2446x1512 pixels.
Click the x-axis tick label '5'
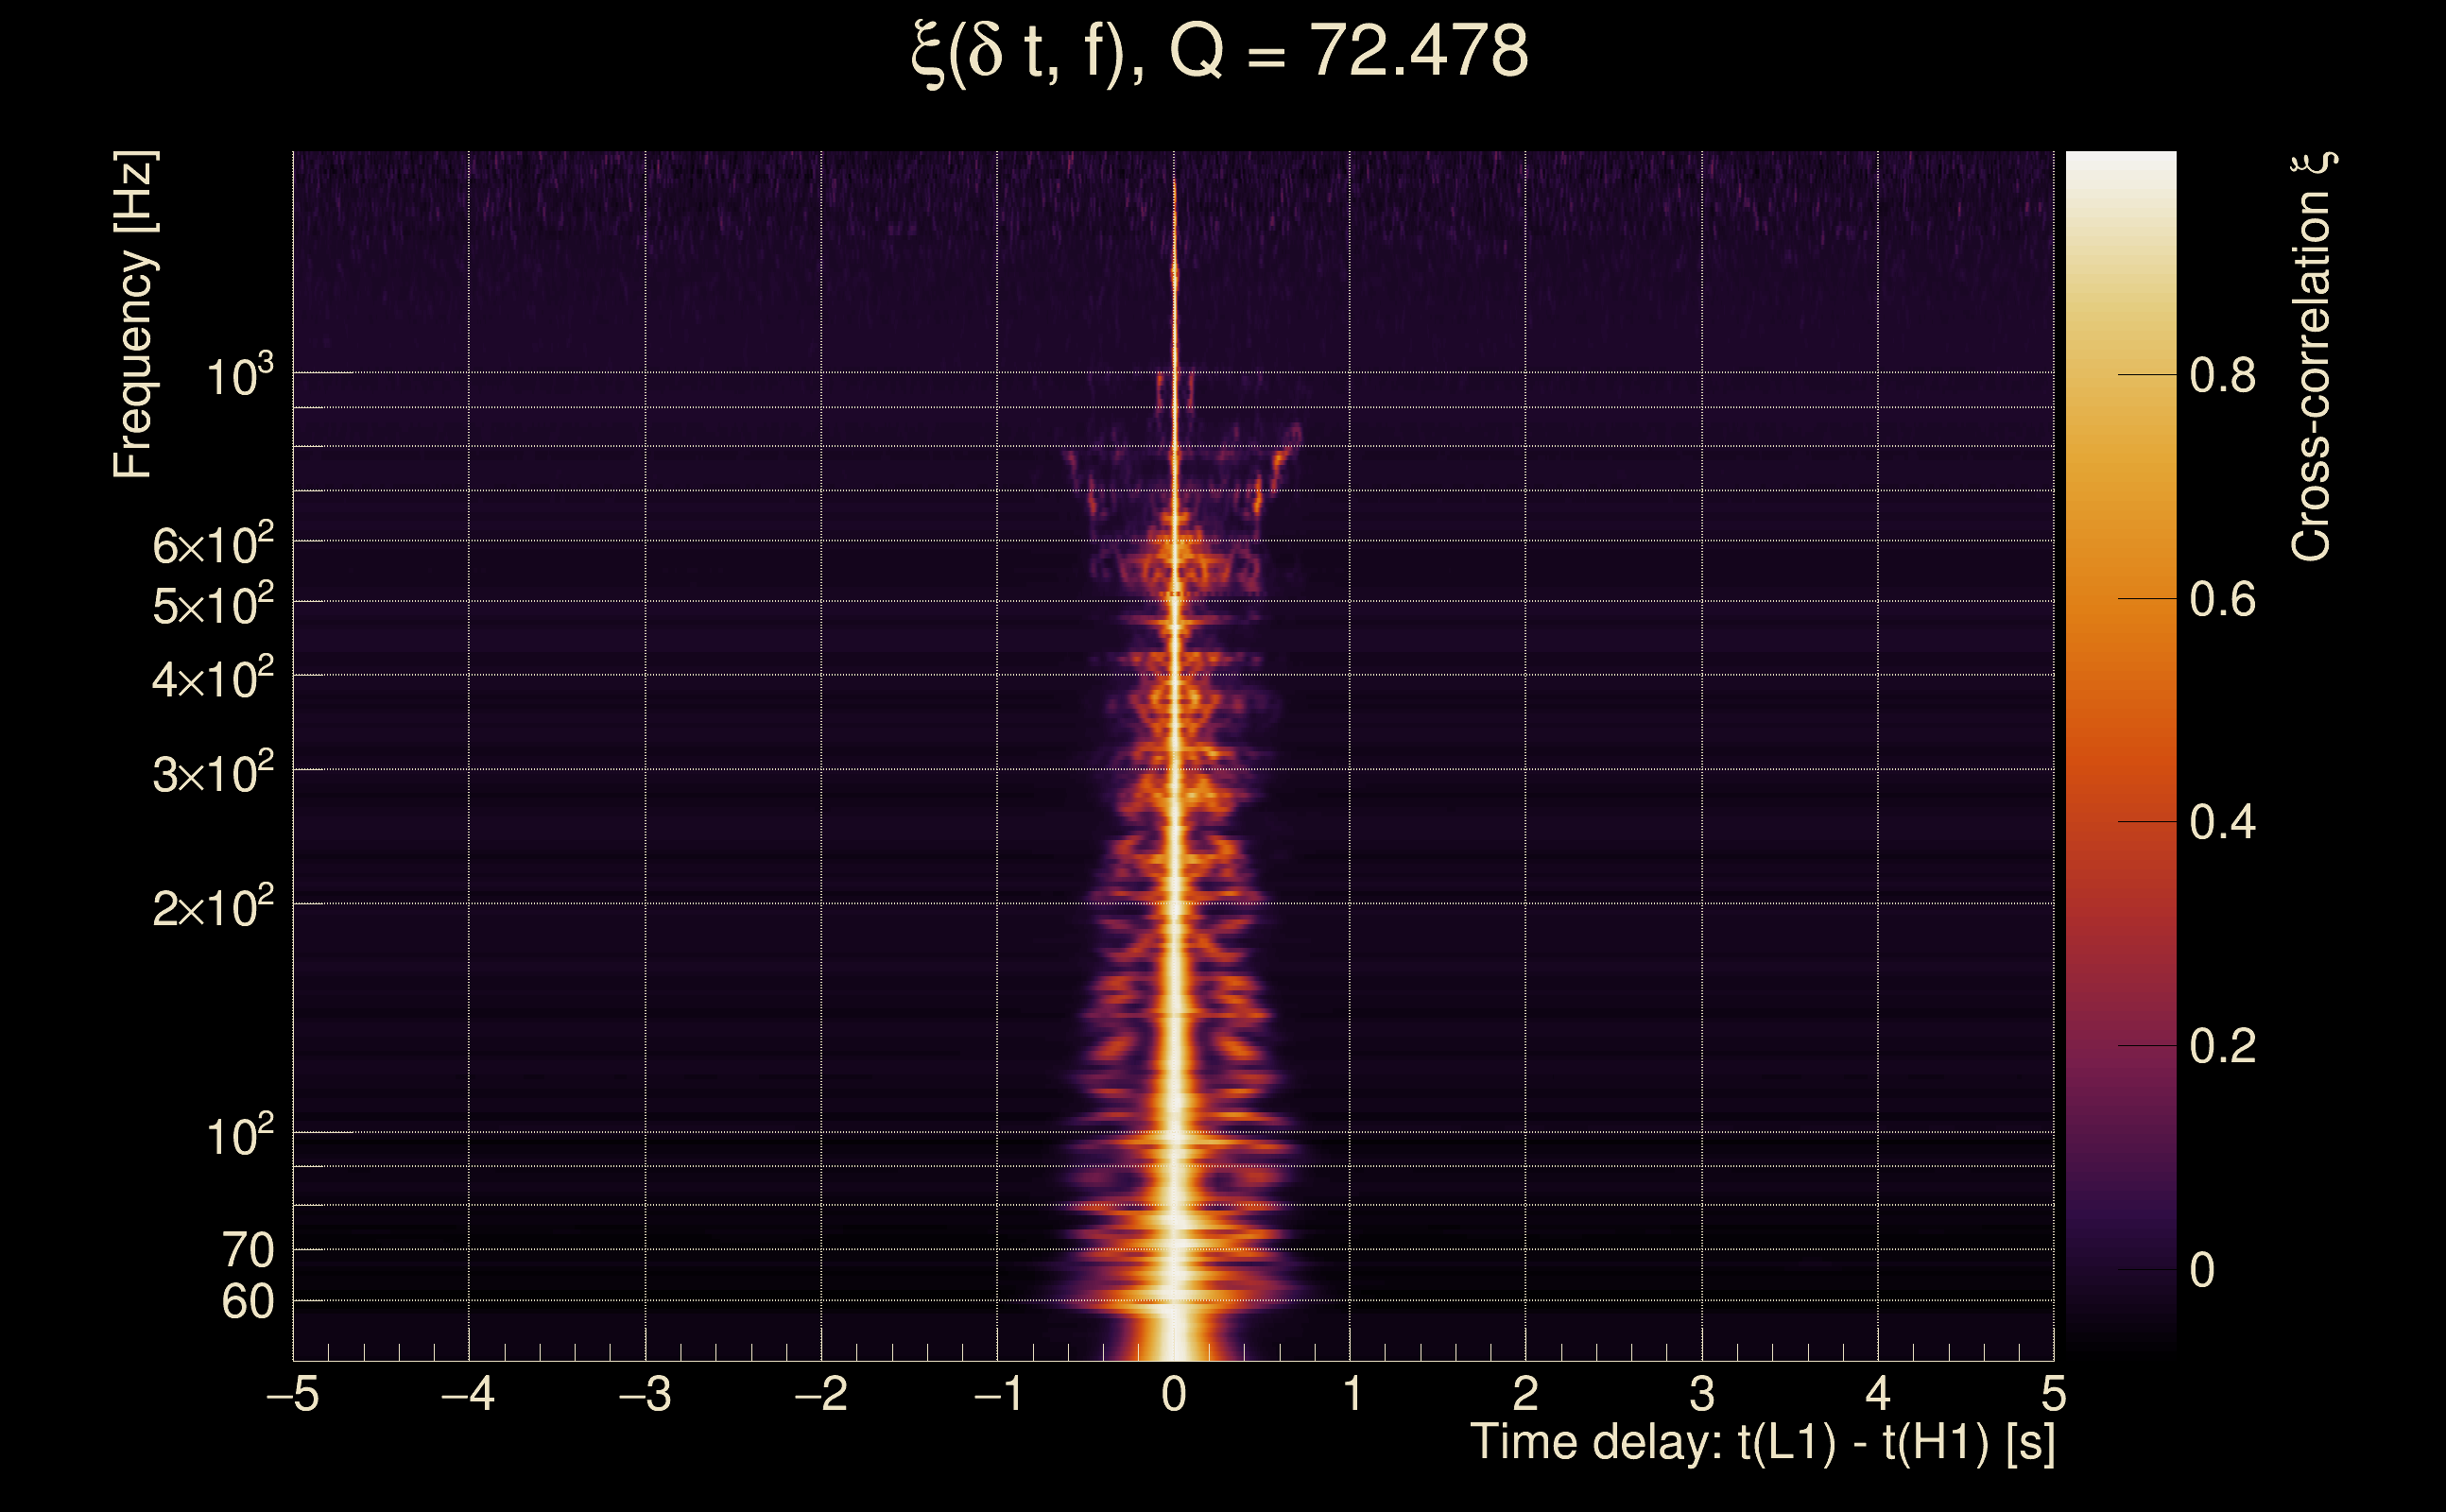pos(2053,1394)
